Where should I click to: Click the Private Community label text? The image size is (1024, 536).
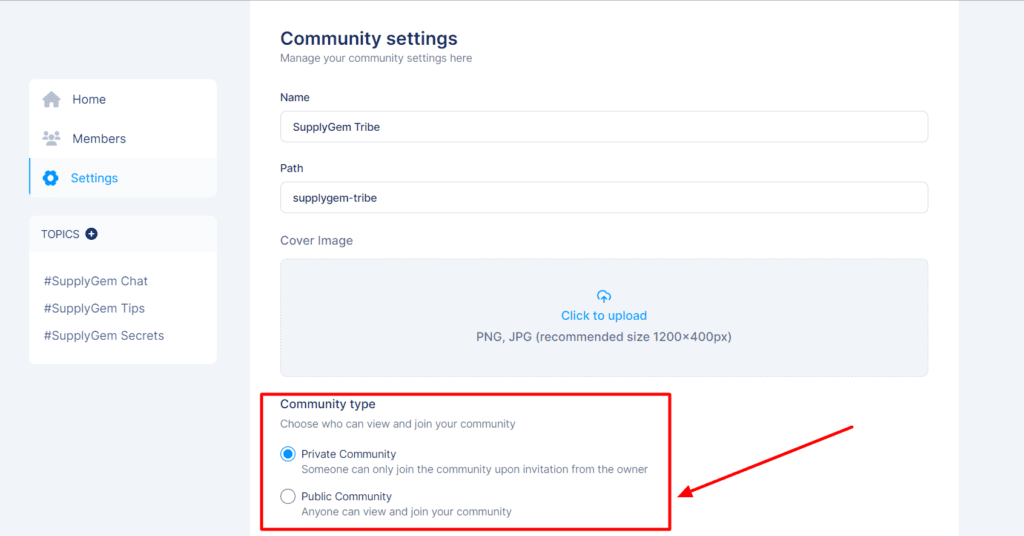point(348,454)
